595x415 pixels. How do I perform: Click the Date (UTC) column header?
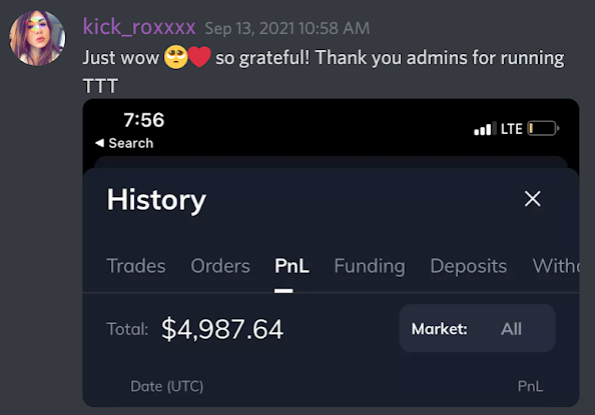(x=167, y=386)
